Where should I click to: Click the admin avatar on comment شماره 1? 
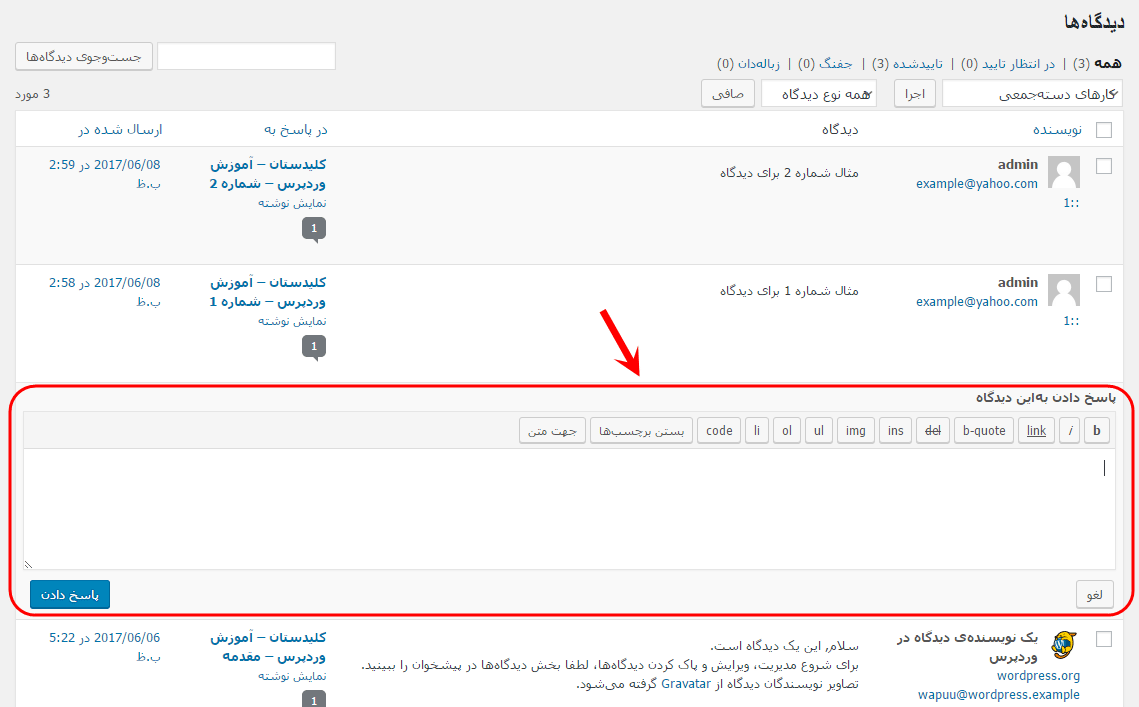[1063, 290]
